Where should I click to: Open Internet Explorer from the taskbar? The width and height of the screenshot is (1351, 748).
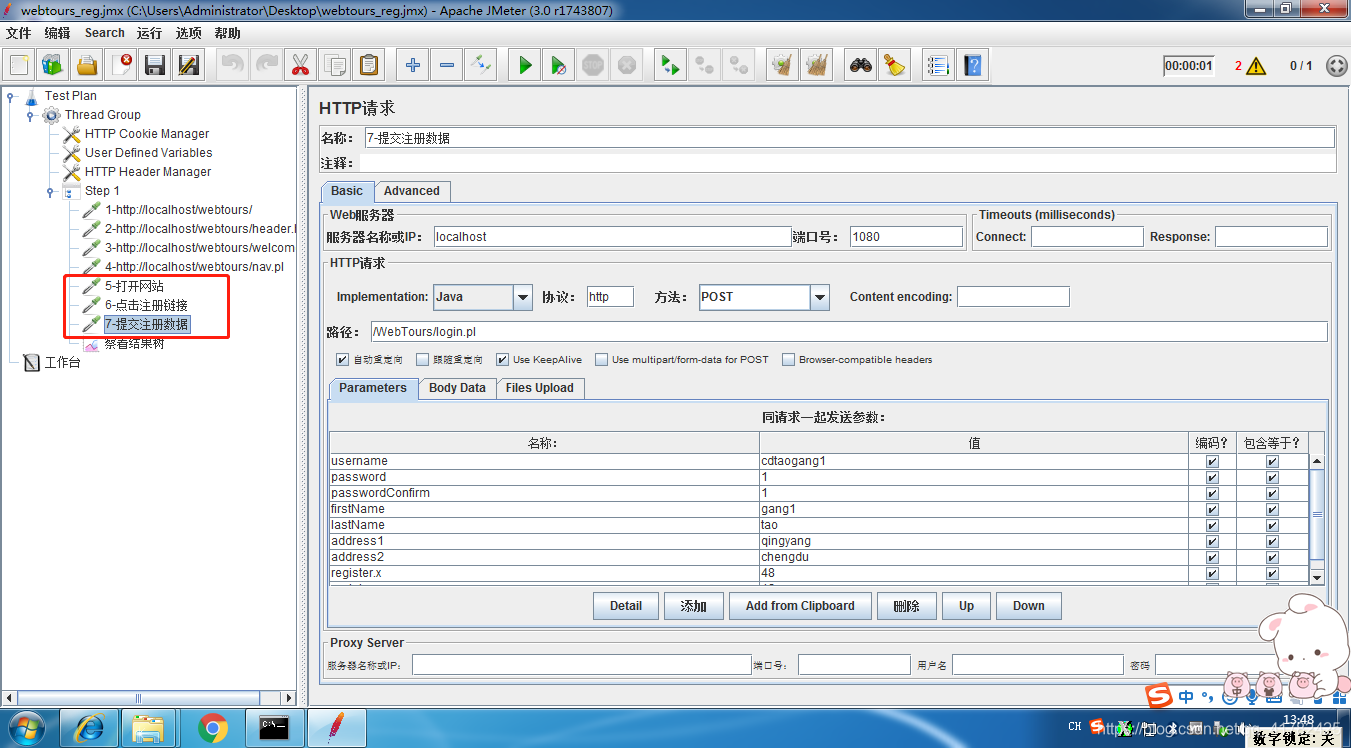pos(88,729)
